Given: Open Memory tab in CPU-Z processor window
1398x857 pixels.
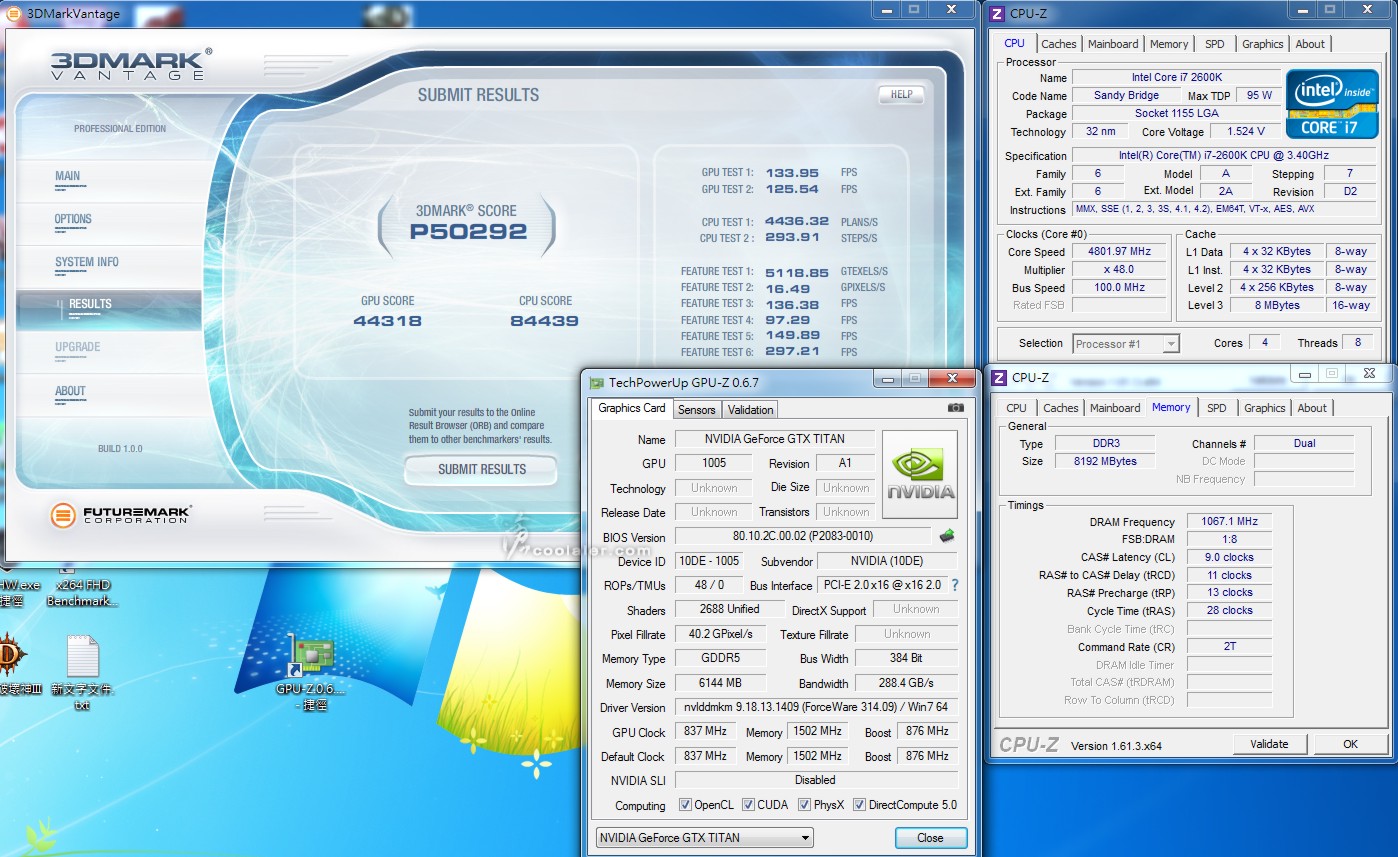Looking at the screenshot, I should [x=1169, y=44].
